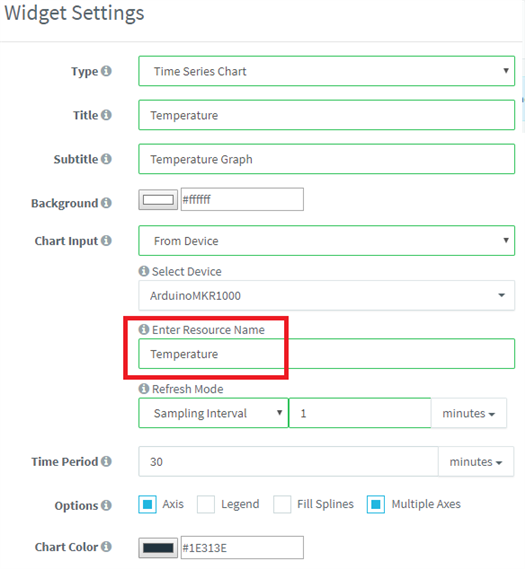Open the Type dropdown showing Time Series Chart
Viewport: 525px width, 569px height.
[327, 71]
